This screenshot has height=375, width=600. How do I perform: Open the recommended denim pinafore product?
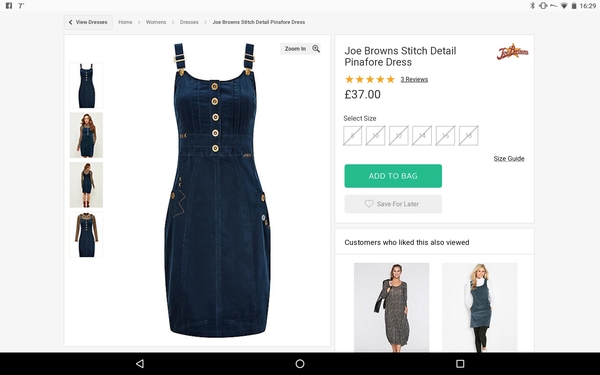pos(479,307)
